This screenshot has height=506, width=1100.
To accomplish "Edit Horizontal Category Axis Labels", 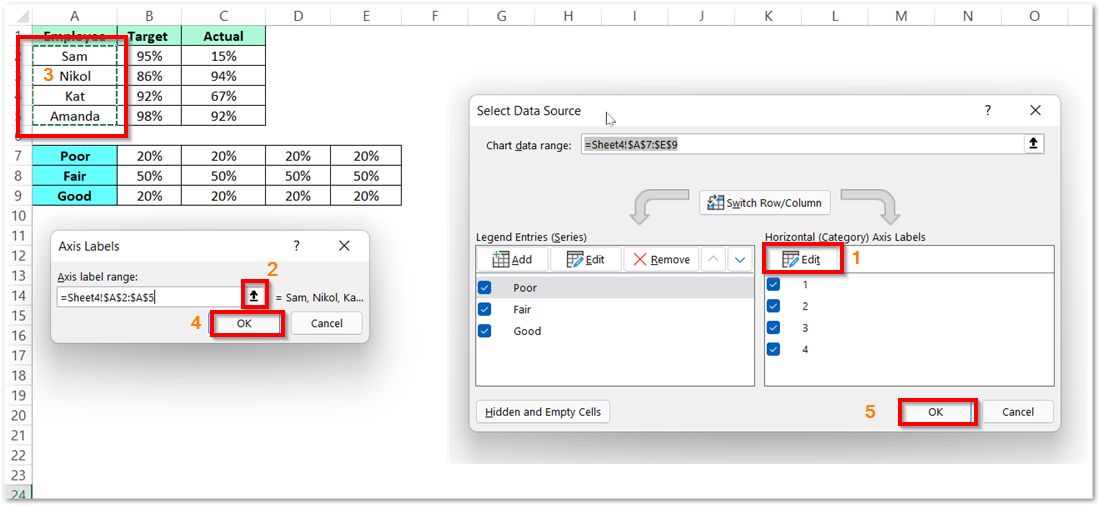I will (x=801, y=259).
